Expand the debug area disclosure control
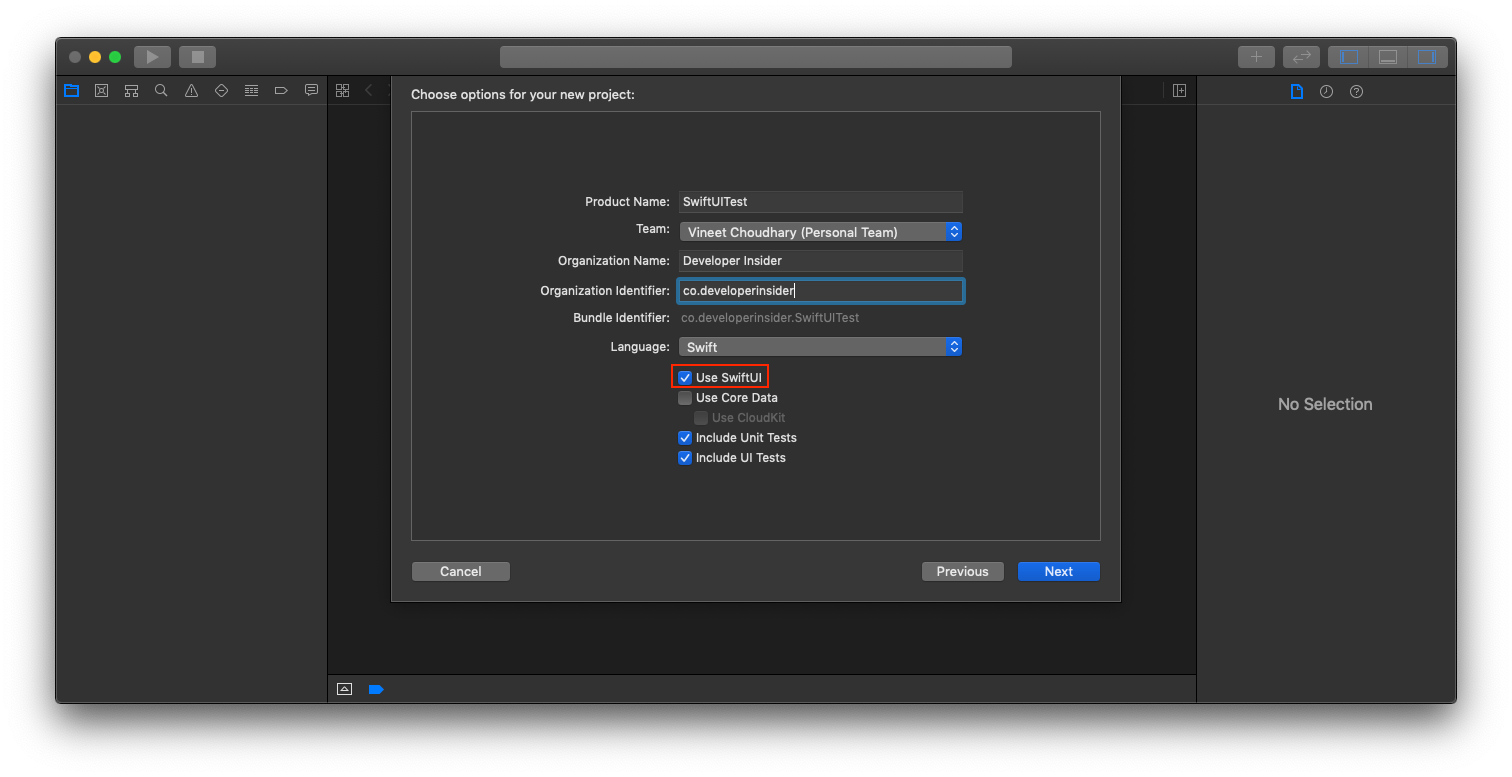1512x777 pixels. point(344,689)
